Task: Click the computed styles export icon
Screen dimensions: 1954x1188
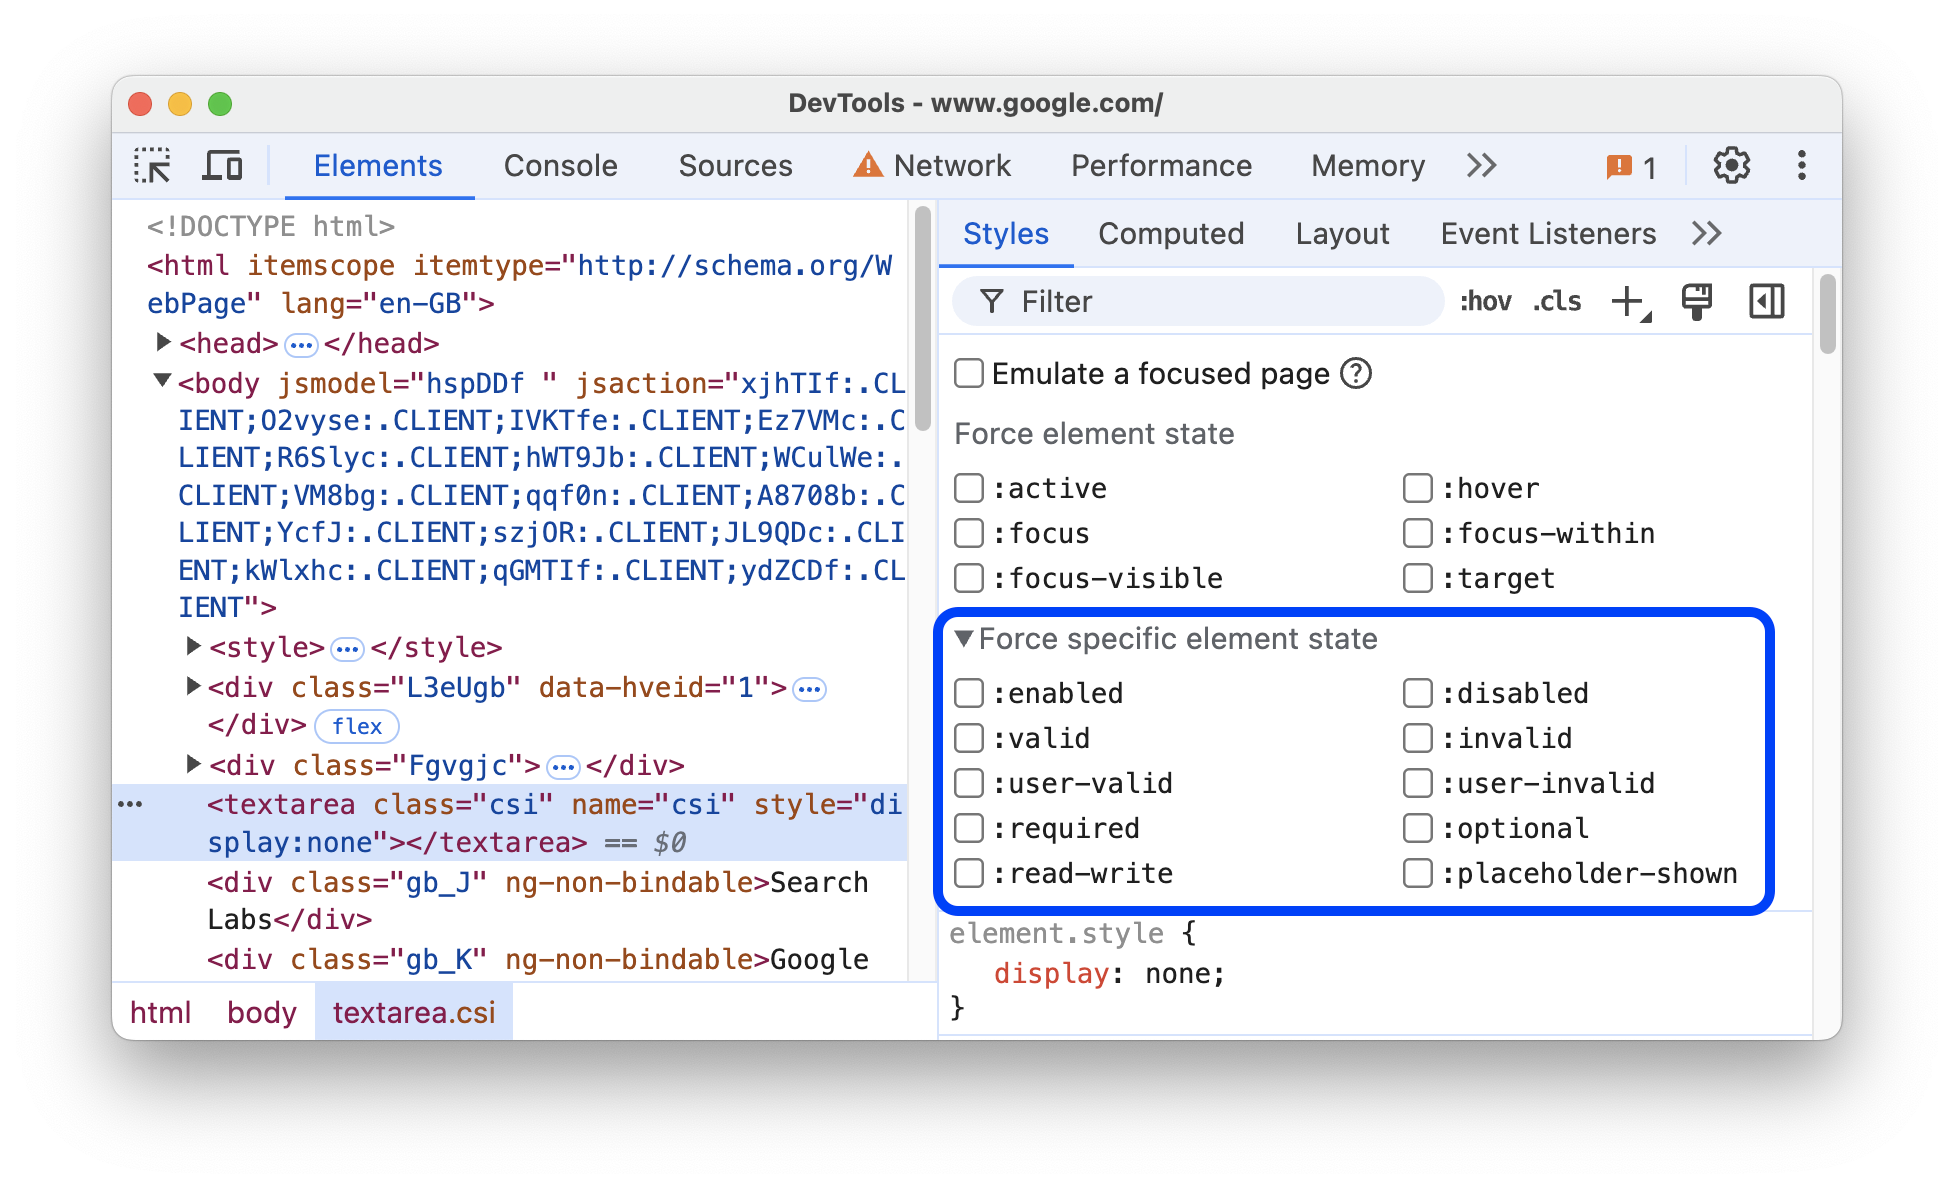Action: [1699, 302]
